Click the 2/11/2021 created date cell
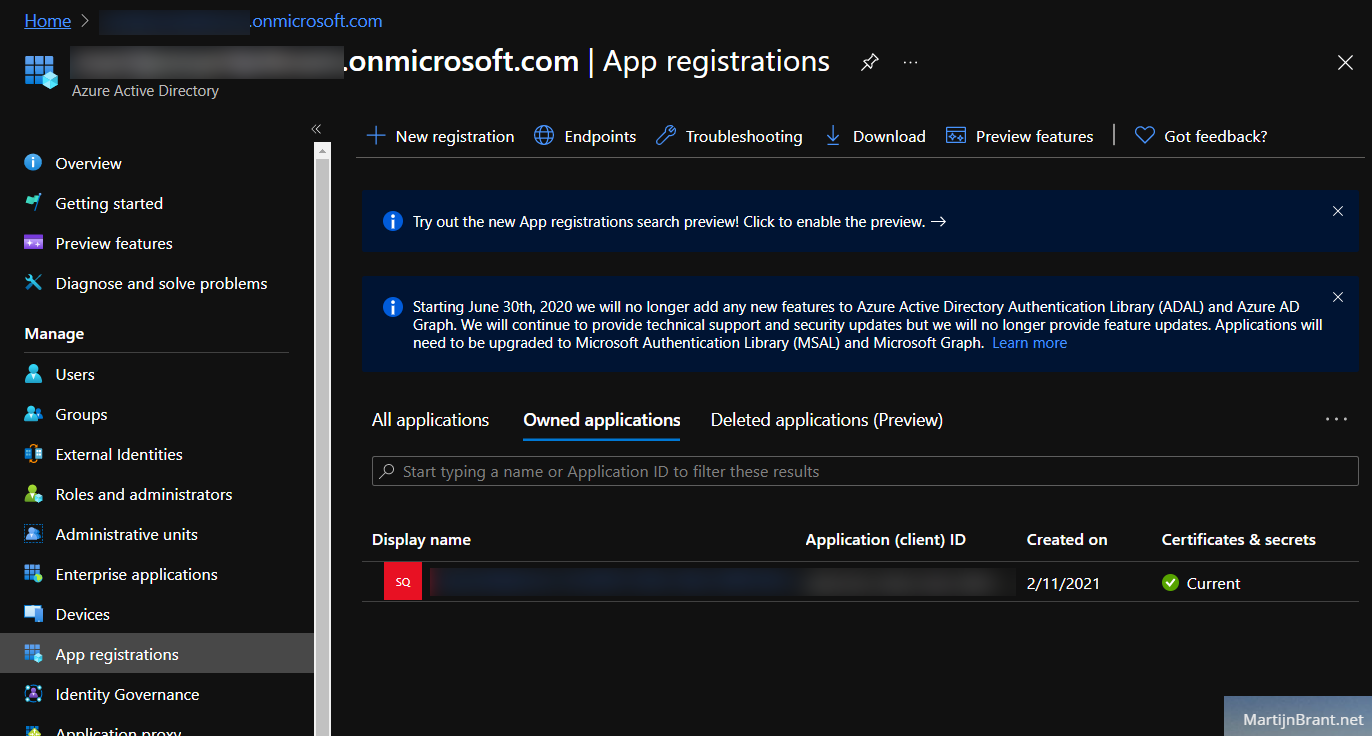The image size is (1372, 736). click(x=1063, y=583)
